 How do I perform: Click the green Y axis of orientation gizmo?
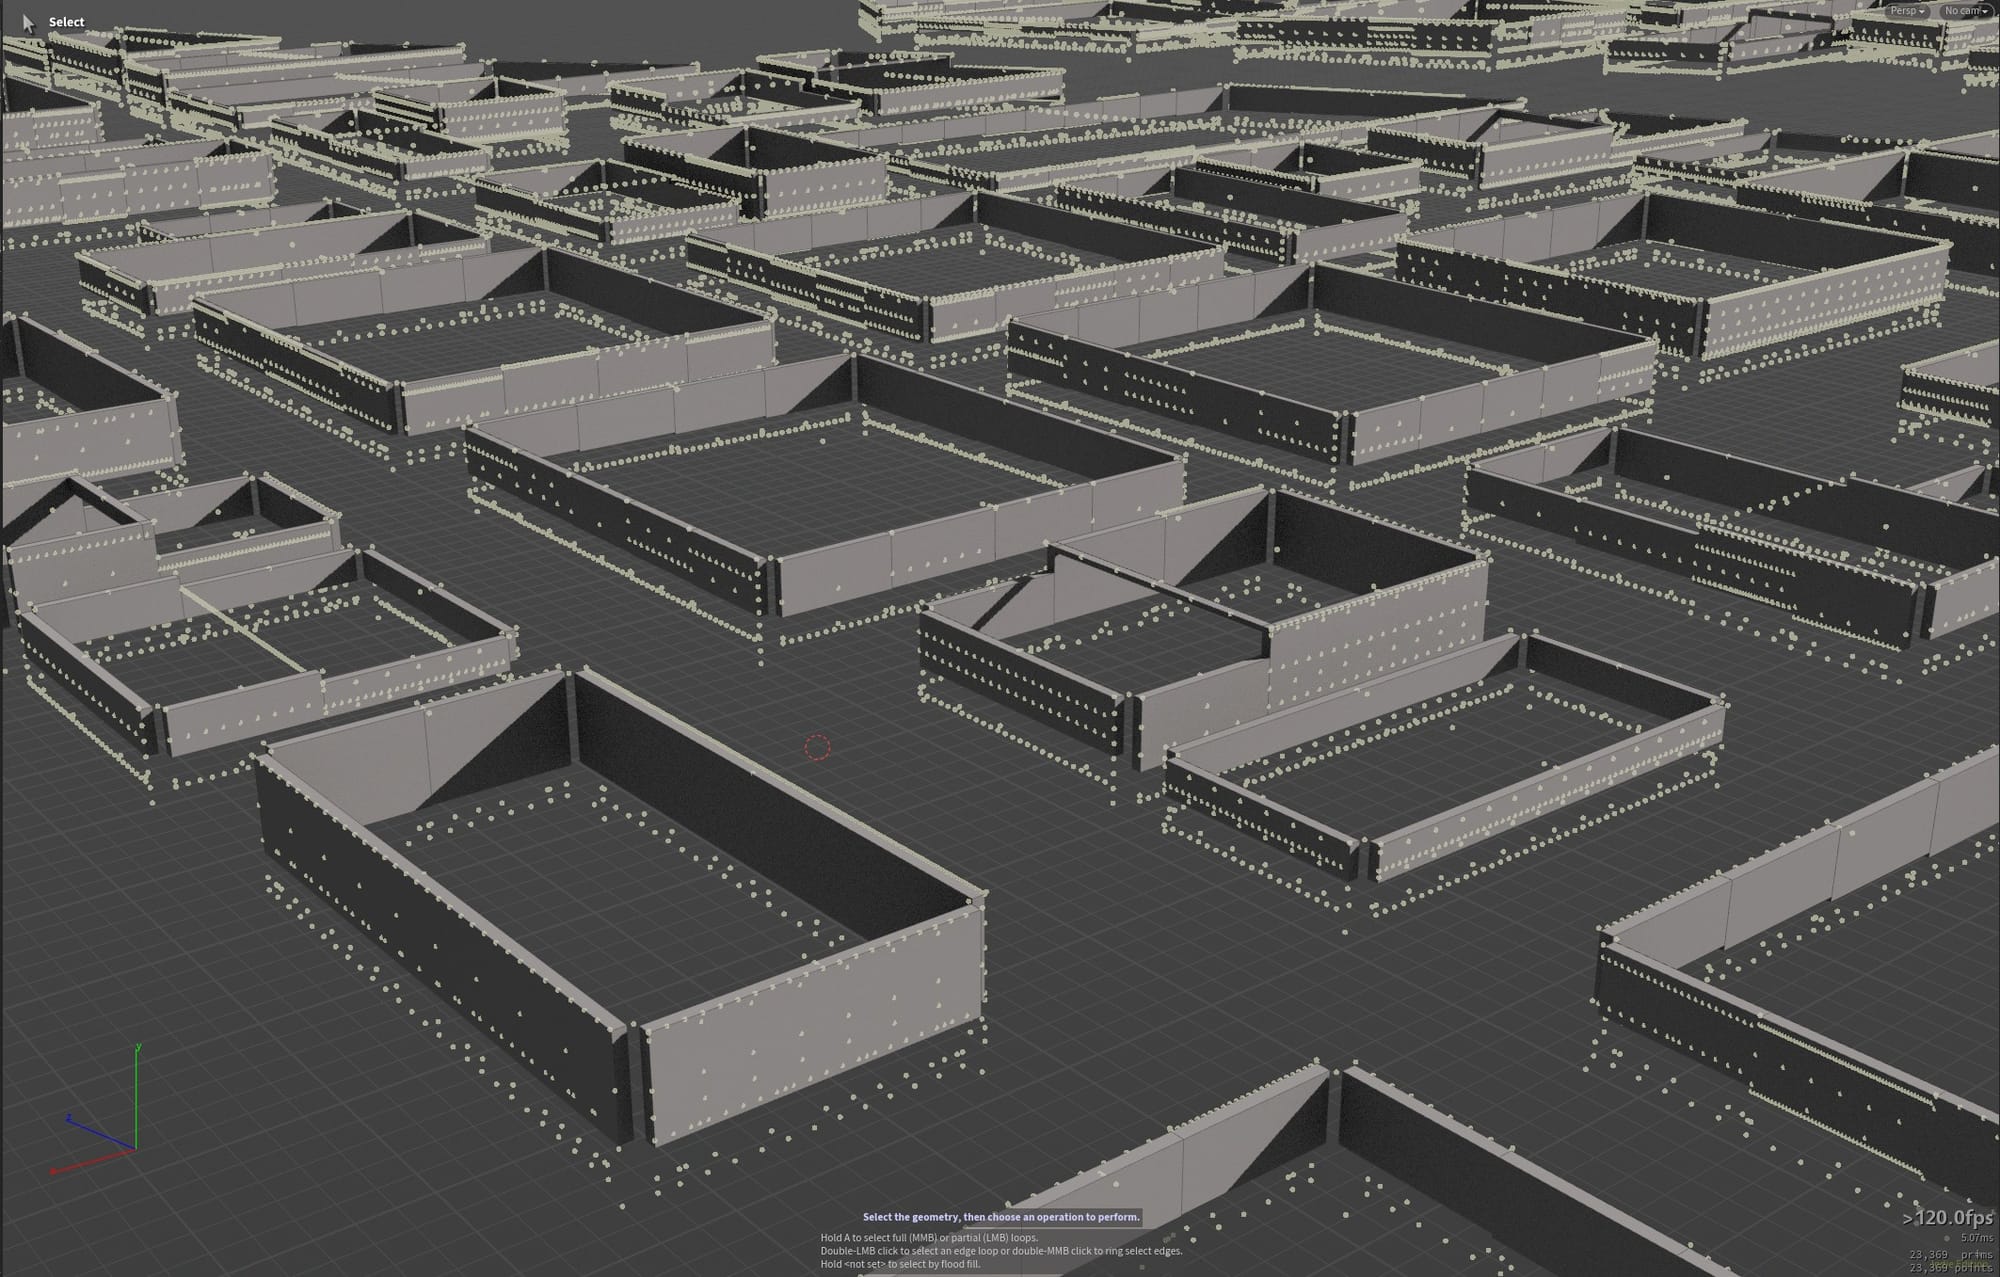136,1097
